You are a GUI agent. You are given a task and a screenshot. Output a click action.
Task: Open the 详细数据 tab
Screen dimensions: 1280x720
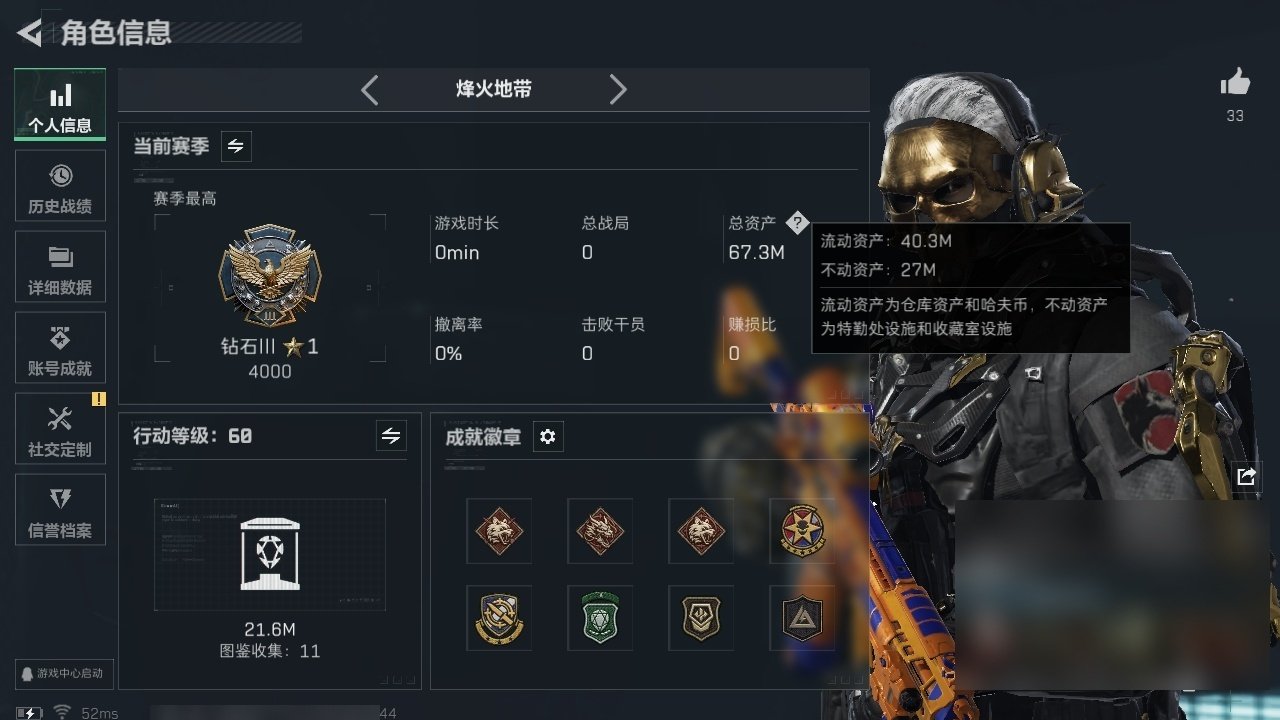coord(60,267)
